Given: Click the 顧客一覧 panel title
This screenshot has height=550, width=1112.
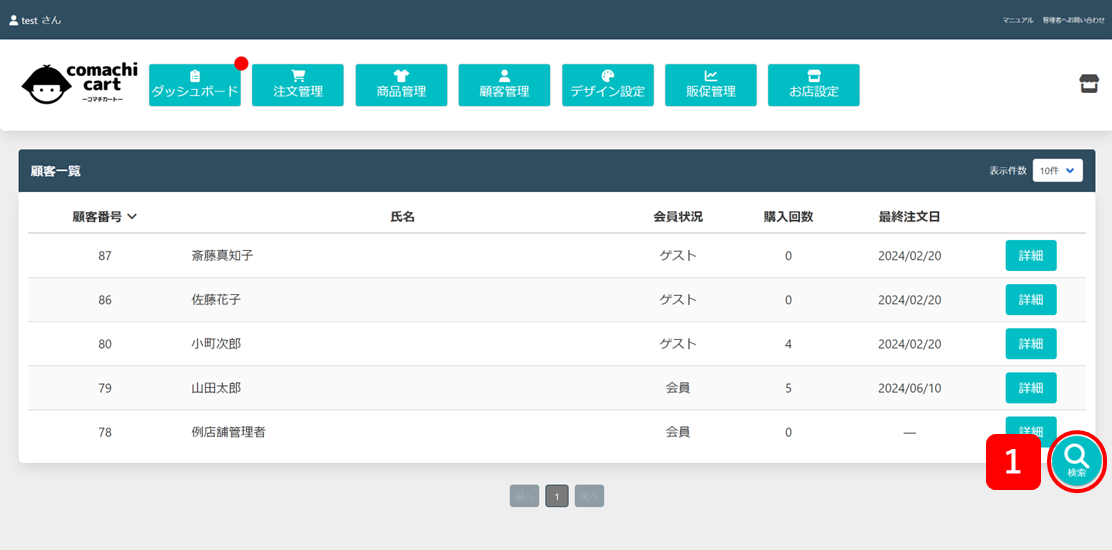Looking at the screenshot, I should pyautogui.click(x=56, y=171).
